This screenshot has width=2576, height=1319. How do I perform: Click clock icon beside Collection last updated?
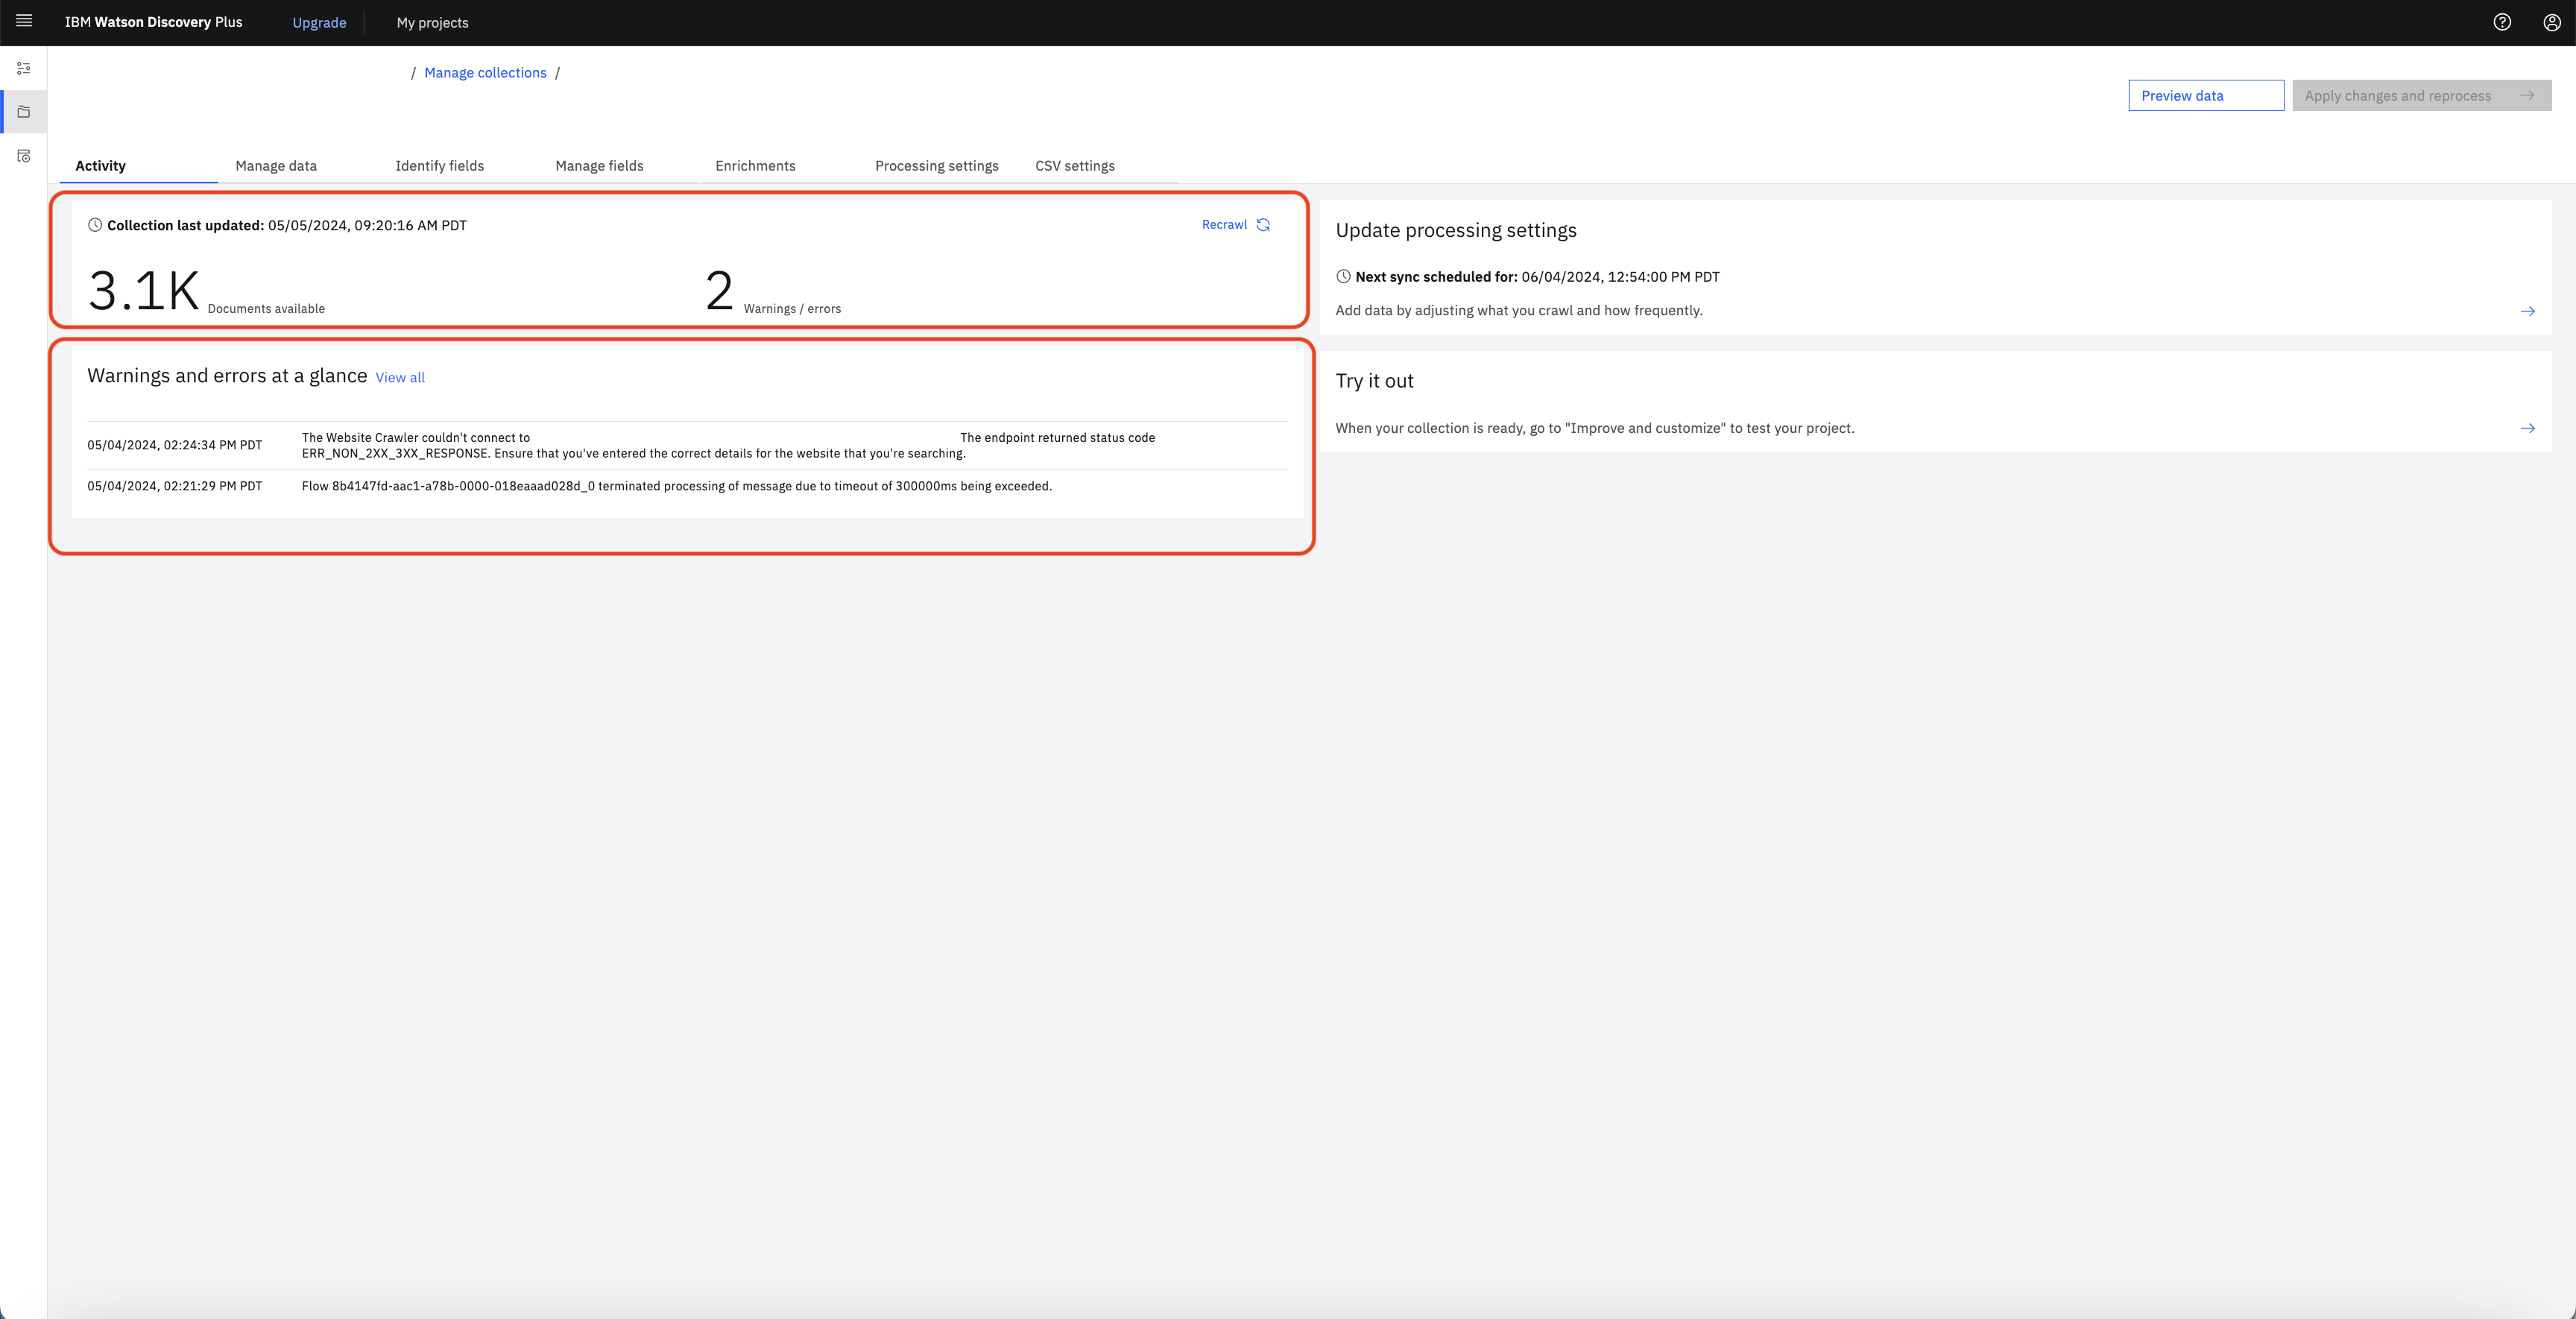point(95,225)
